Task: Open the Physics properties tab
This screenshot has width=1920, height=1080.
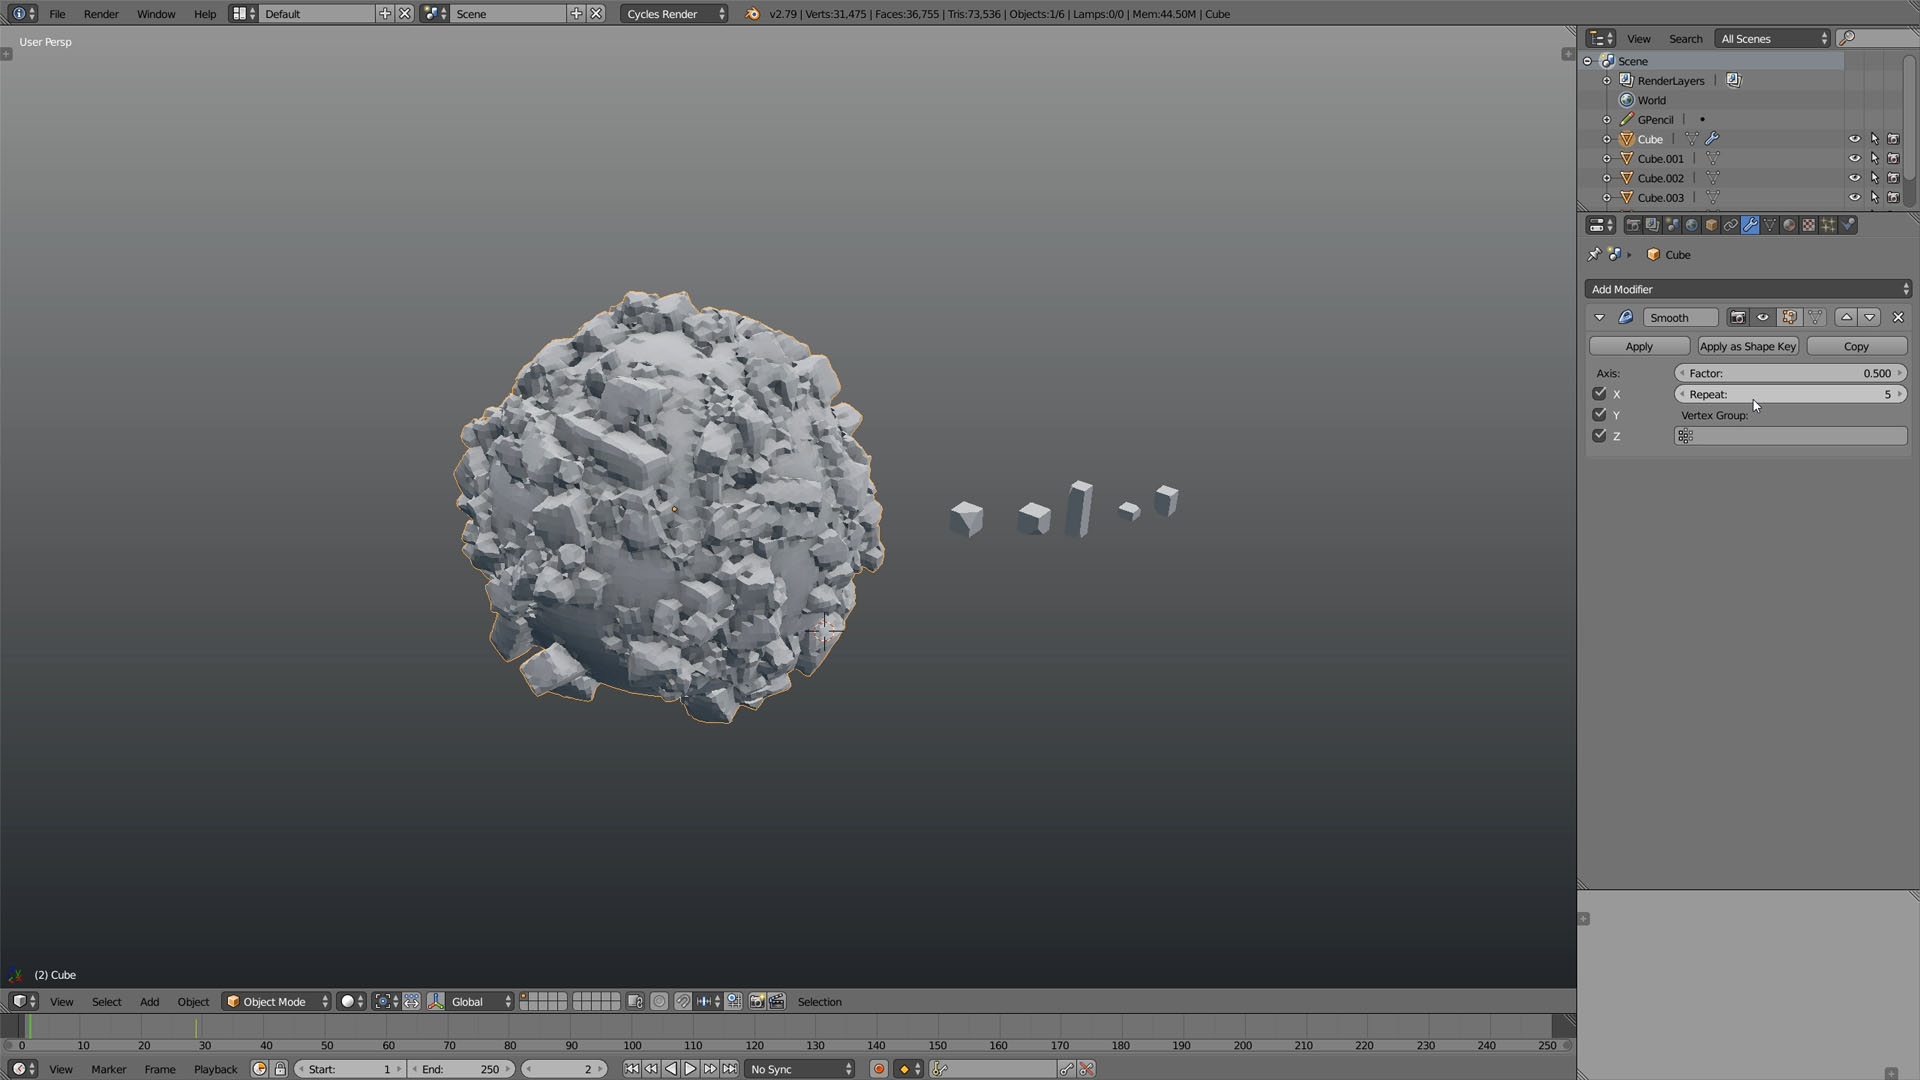Action: (1848, 225)
